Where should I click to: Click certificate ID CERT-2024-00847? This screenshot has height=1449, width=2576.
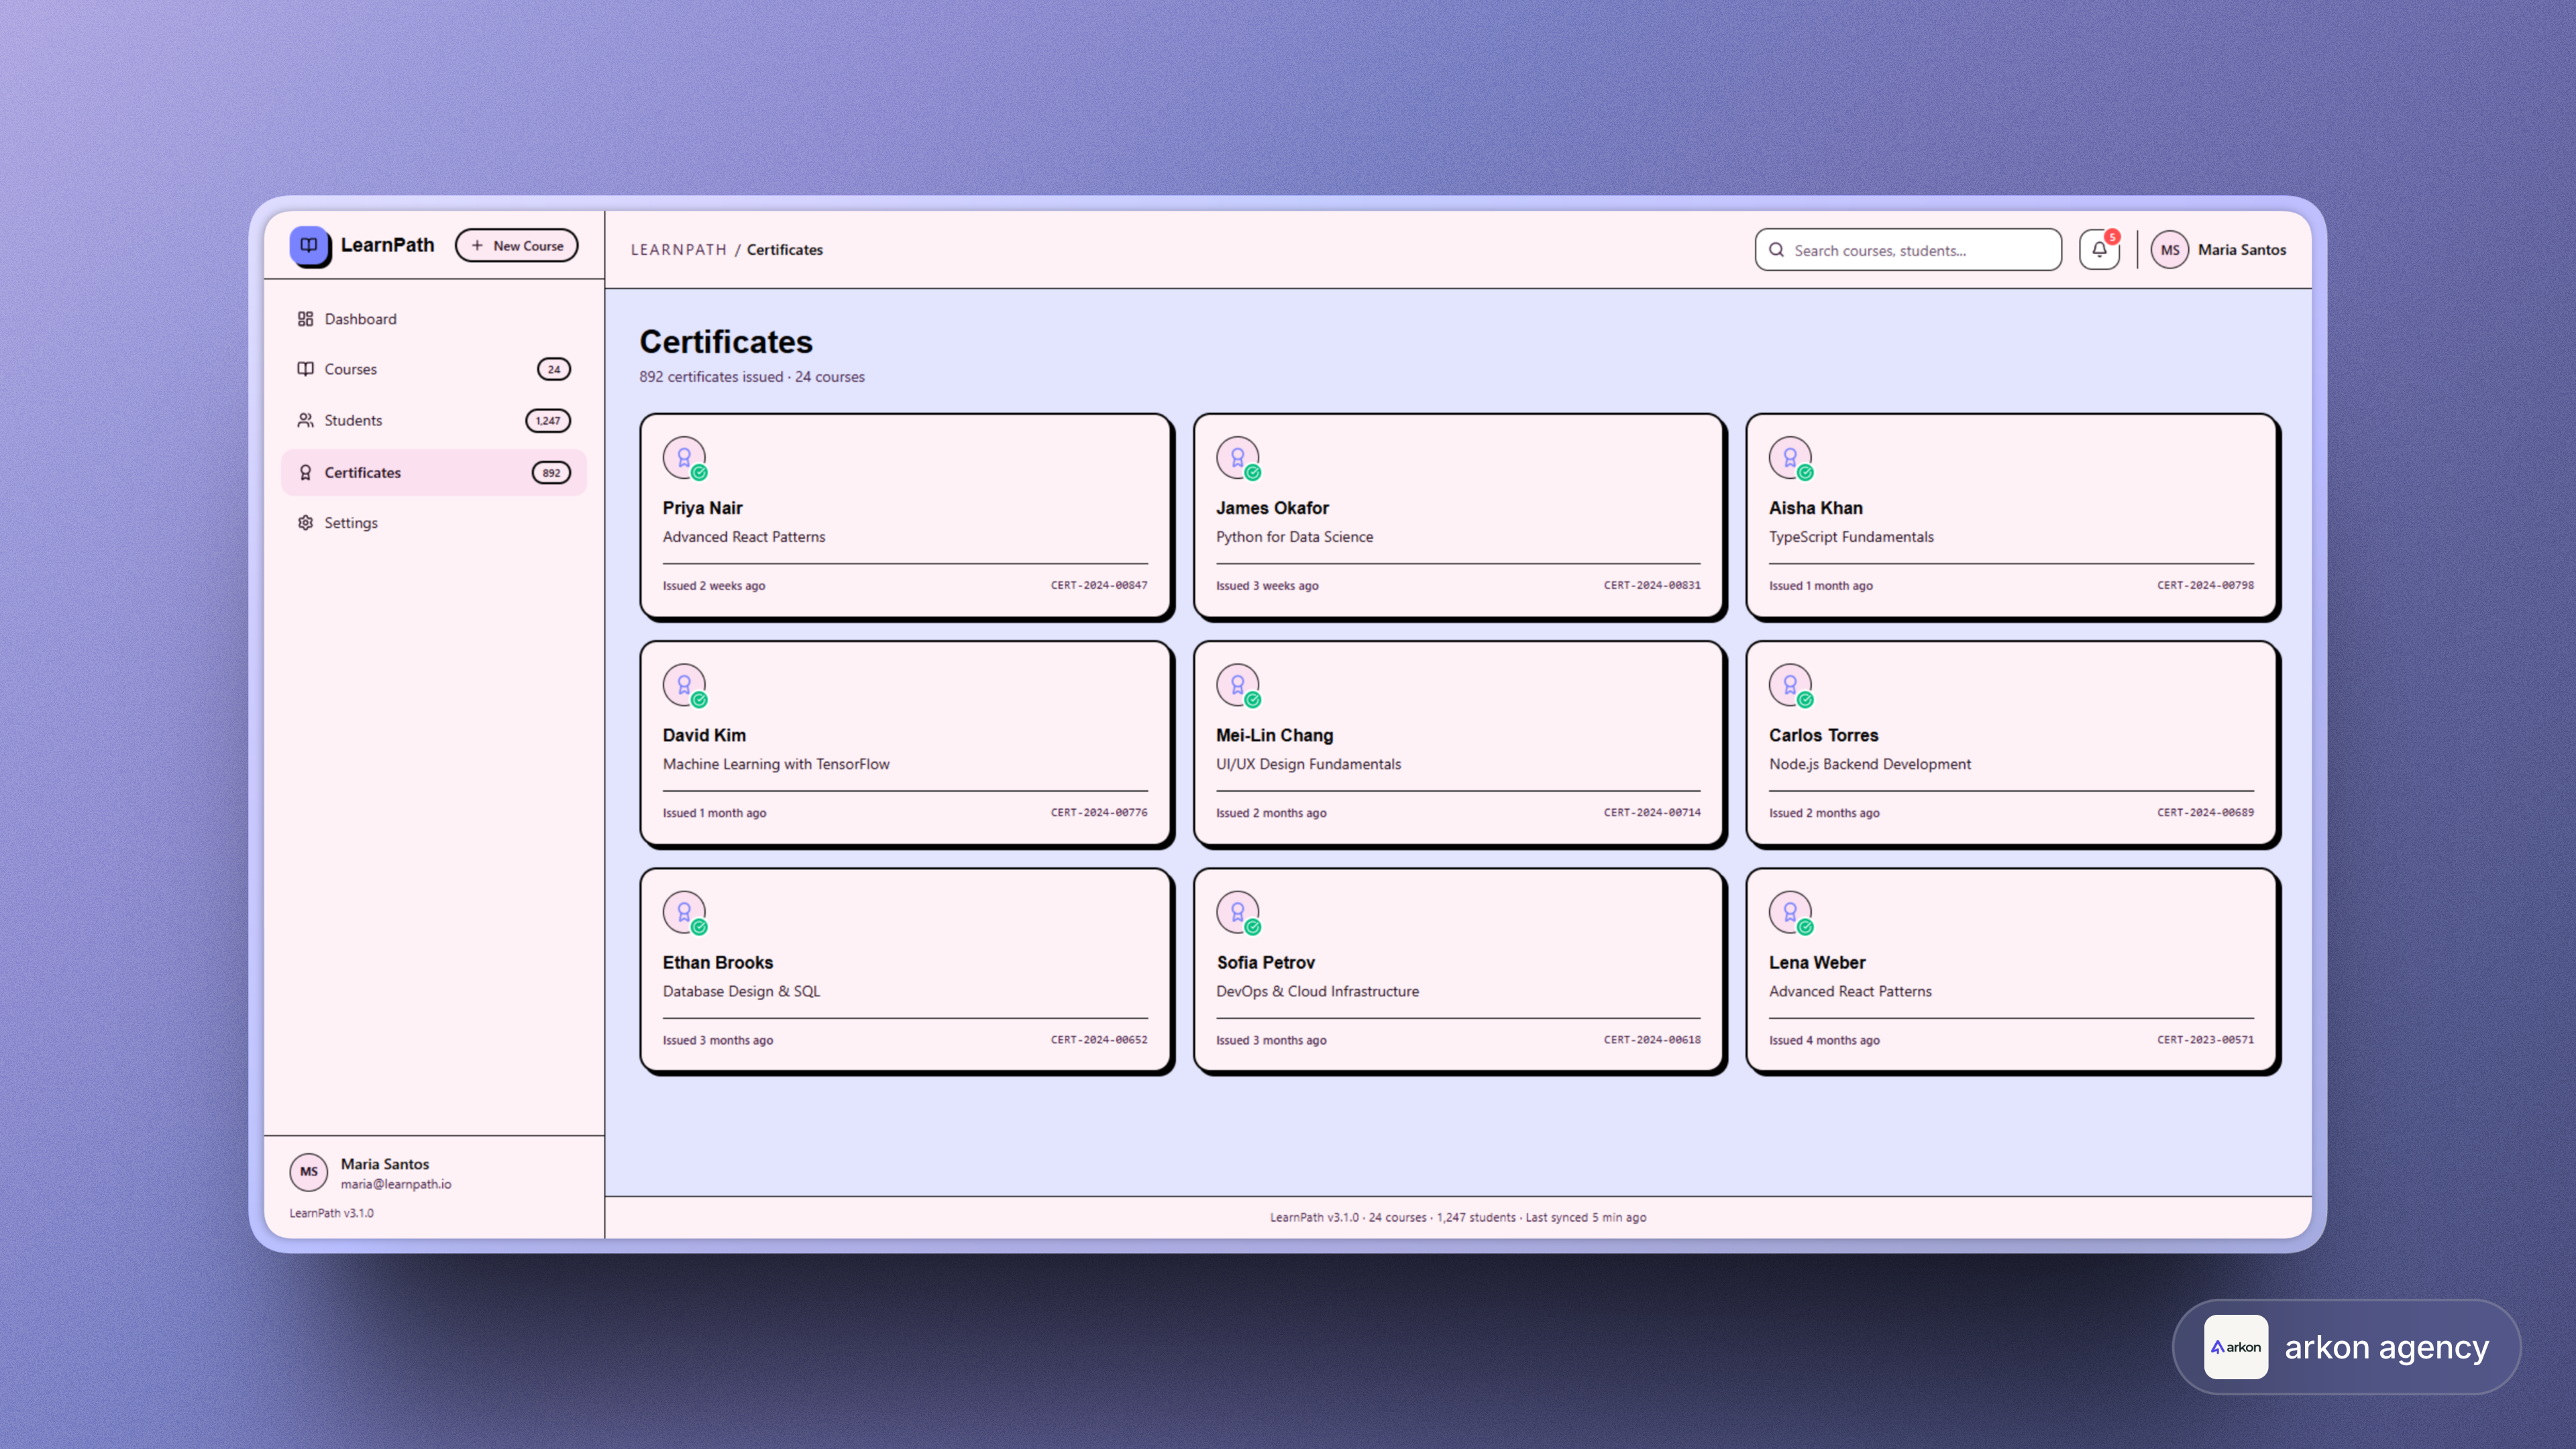coord(1098,585)
